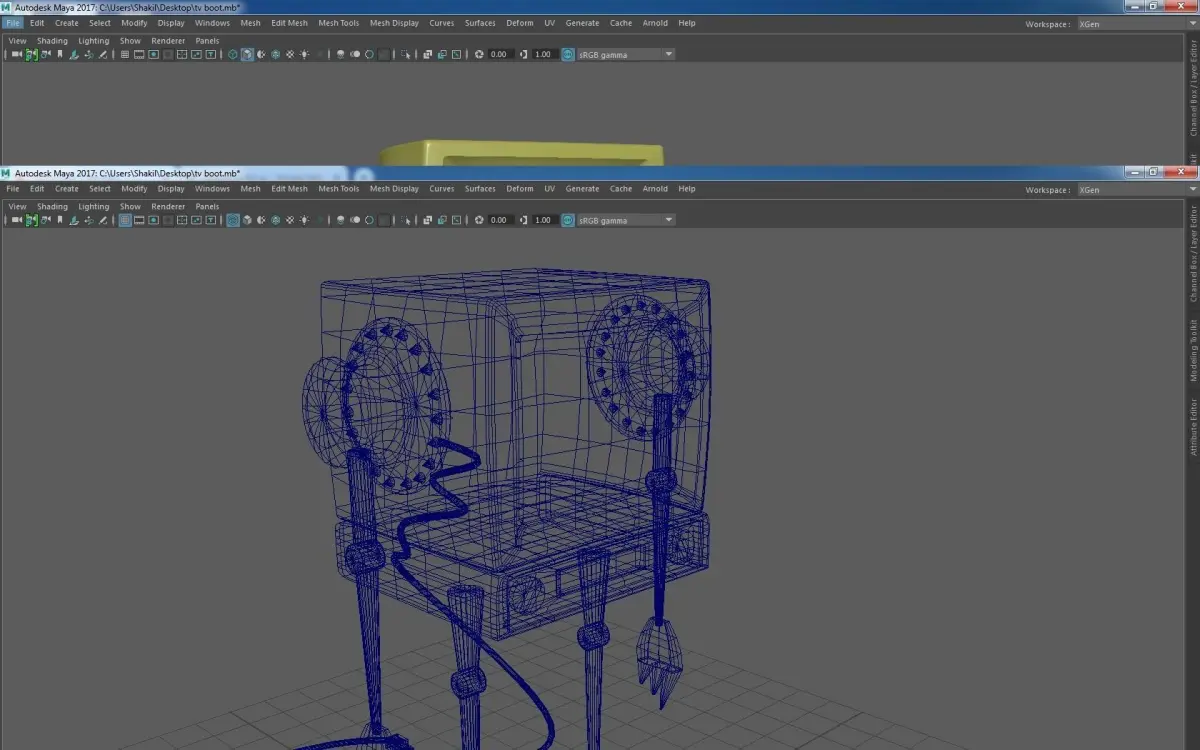Toggle the Grid display in front window
The image size is (1200, 750).
click(x=125, y=220)
